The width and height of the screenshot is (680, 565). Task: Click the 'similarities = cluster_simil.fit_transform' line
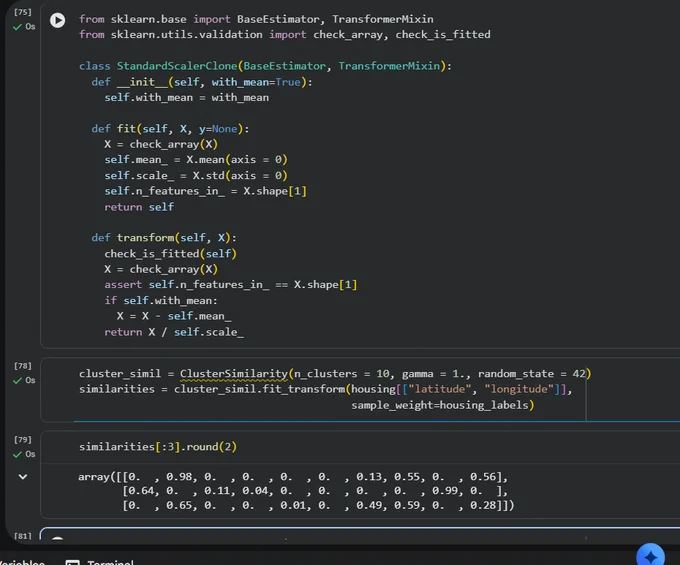[x=325, y=389]
